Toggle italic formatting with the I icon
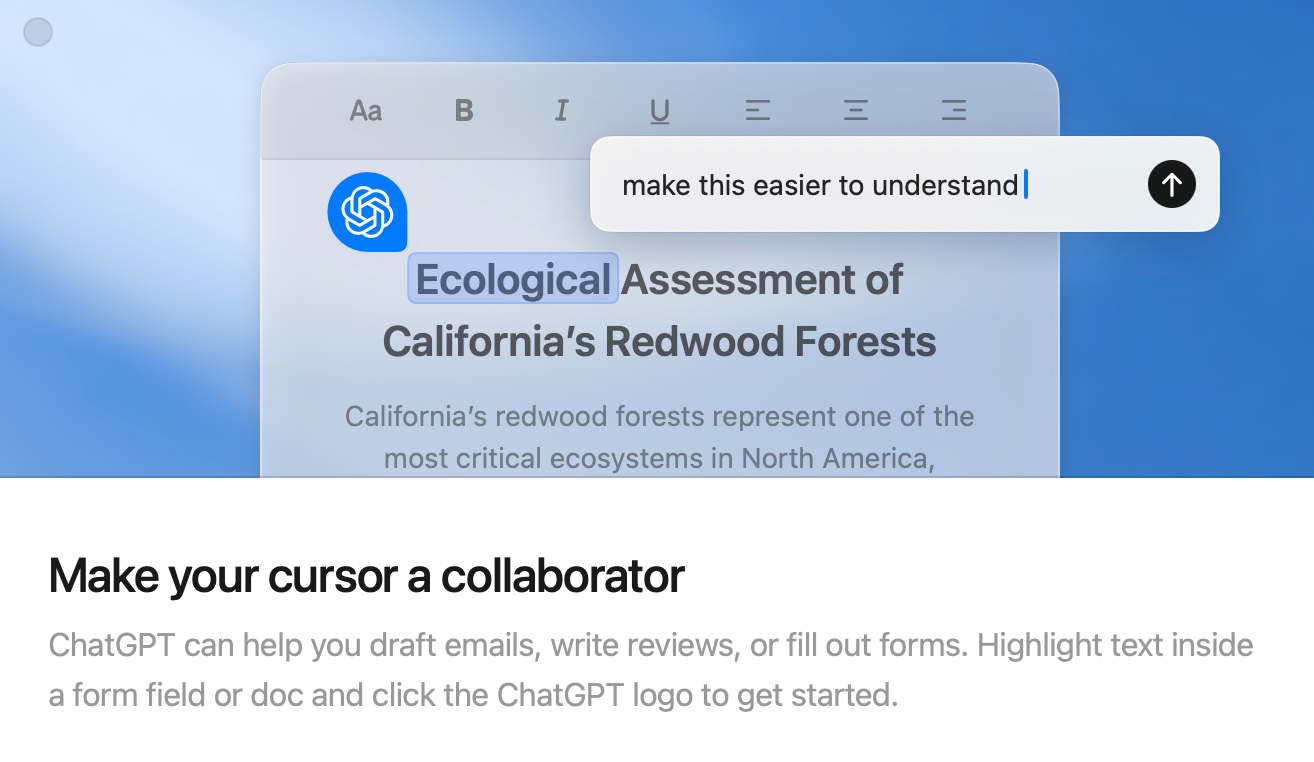The width and height of the screenshot is (1314, 762). tap(562, 110)
